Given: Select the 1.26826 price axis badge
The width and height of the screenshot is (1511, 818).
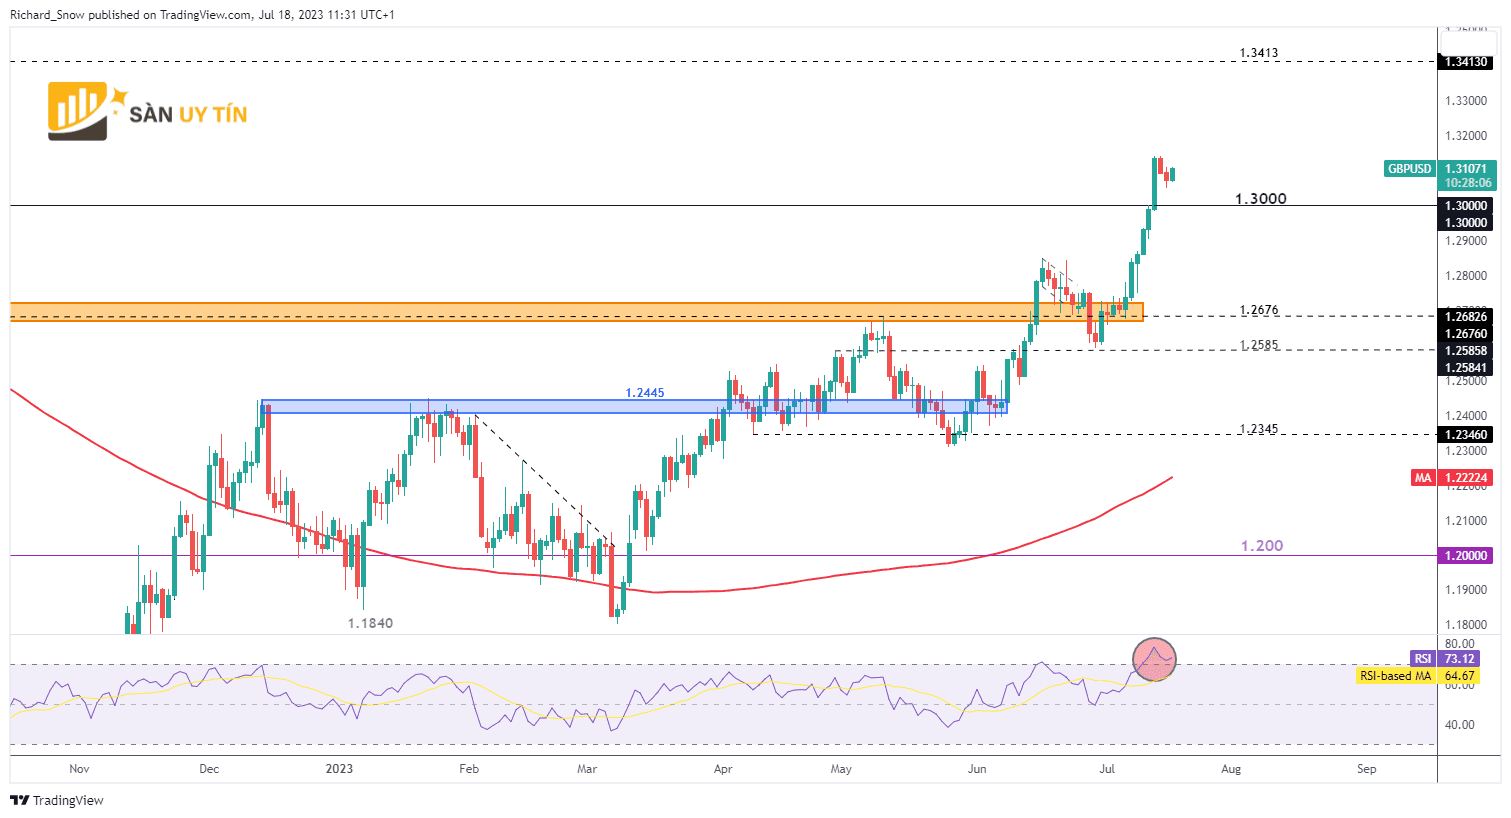Looking at the screenshot, I should click(1467, 317).
